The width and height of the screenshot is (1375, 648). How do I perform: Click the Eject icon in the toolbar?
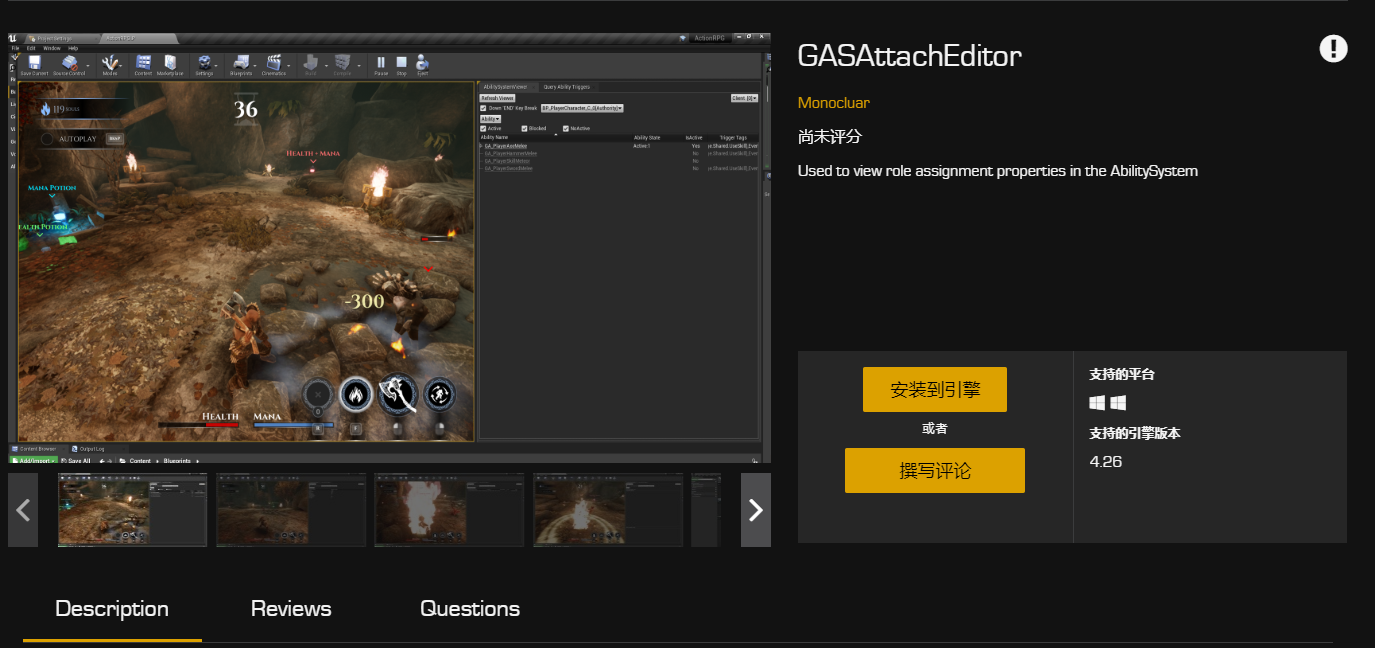click(421, 64)
